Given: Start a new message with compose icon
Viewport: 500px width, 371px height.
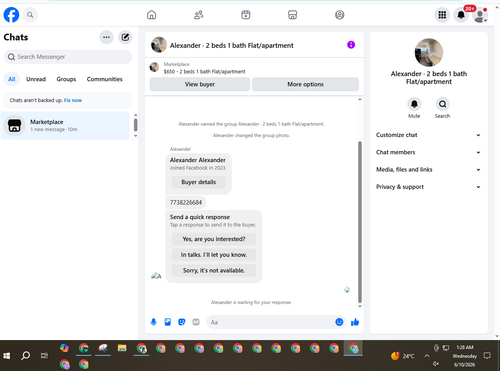Looking at the screenshot, I should point(125,37).
